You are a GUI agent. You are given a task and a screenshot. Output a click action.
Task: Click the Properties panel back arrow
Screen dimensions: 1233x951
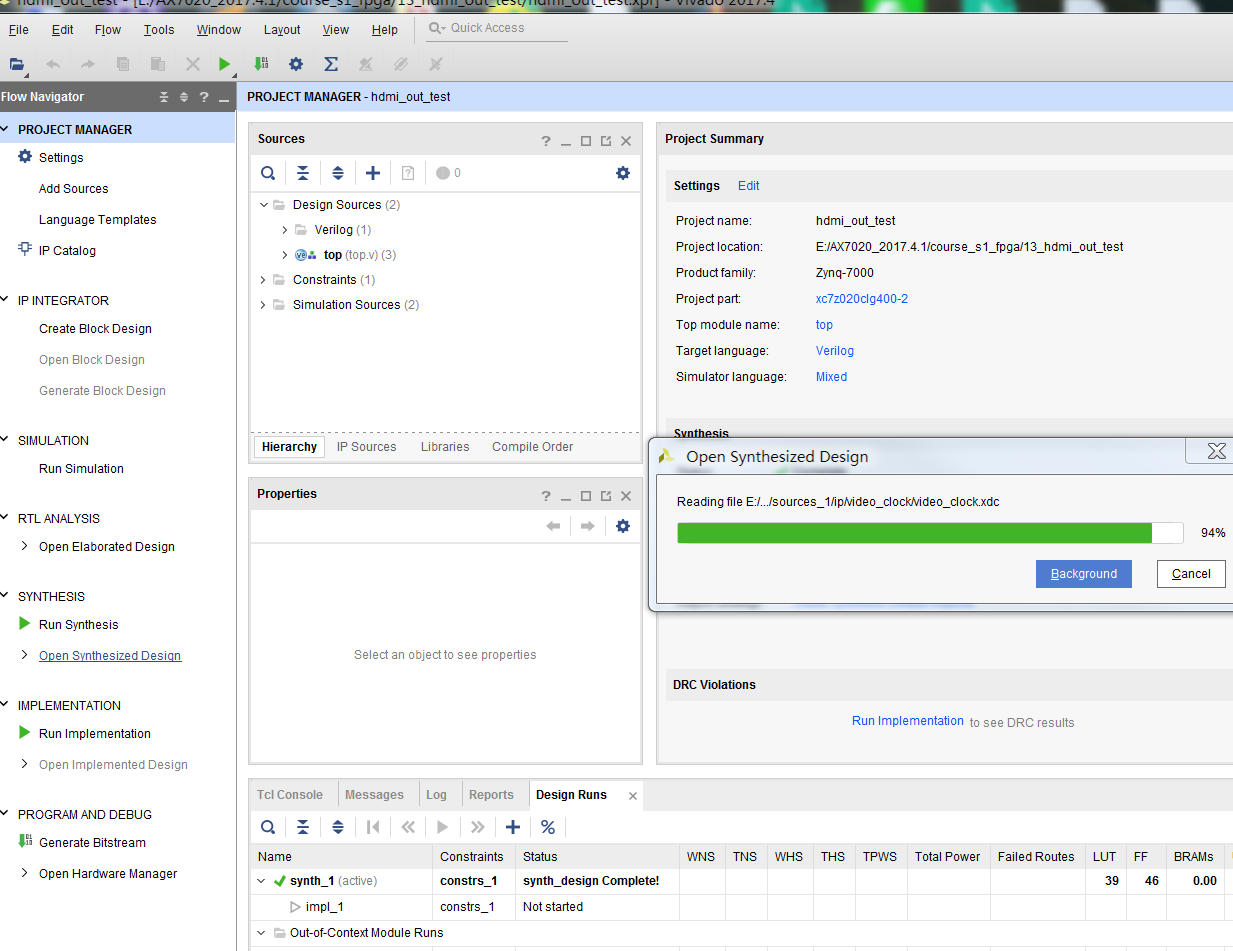pyautogui.click(x=553, y=526)
